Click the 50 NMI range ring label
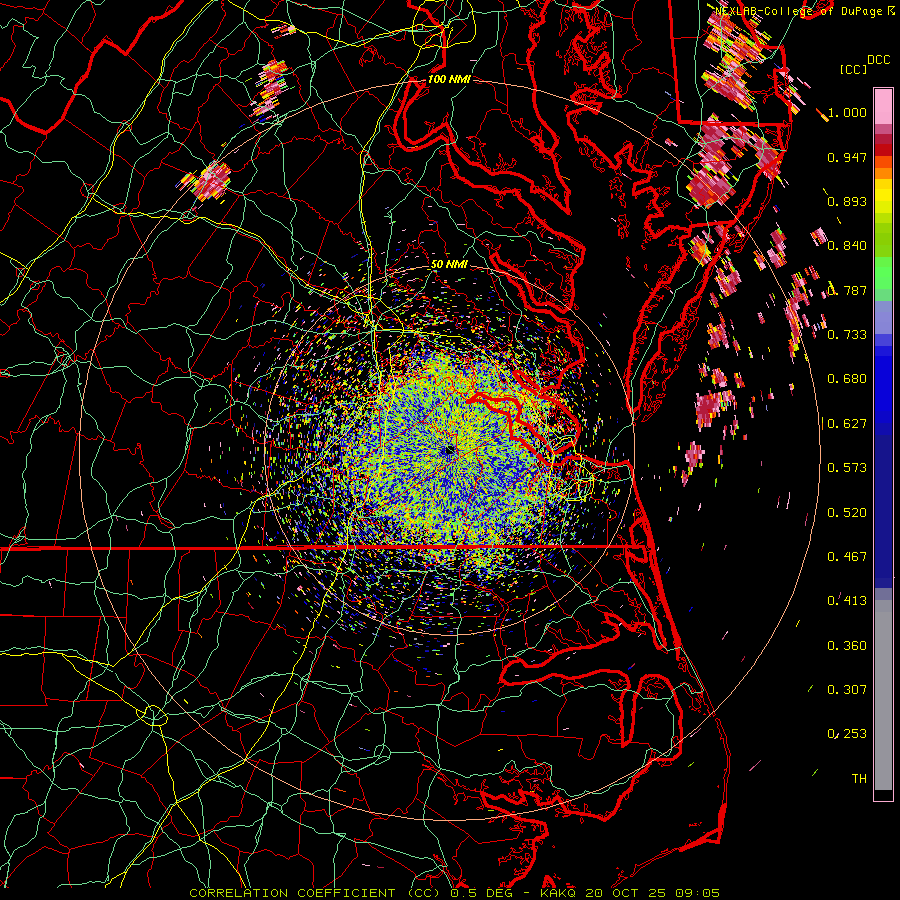 (449, 264)
